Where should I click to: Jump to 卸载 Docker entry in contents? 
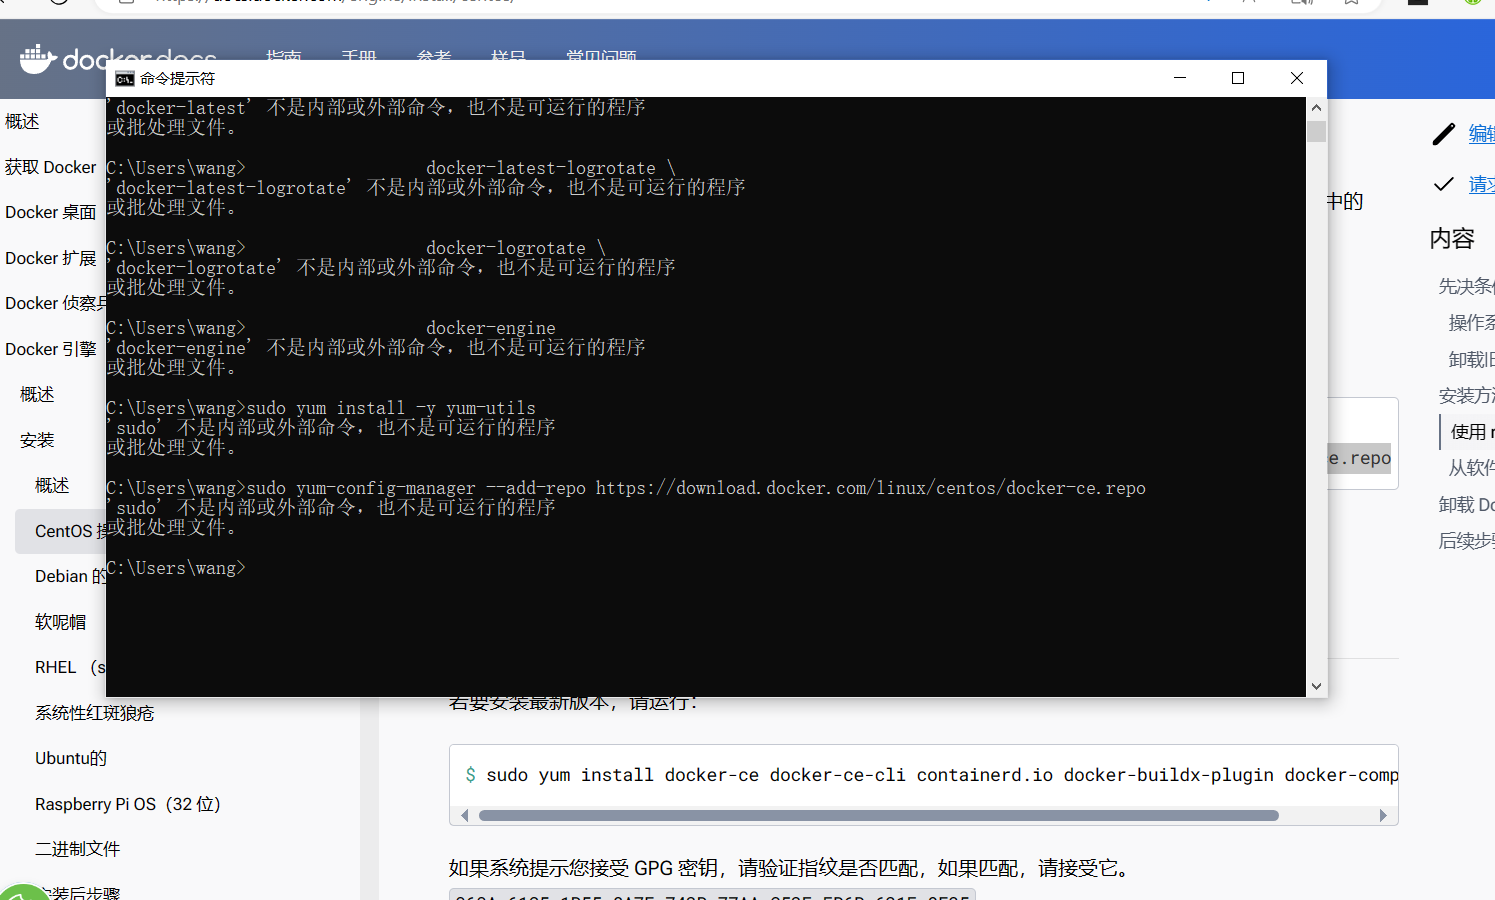pyautogui.click(x=1466, y=504)
